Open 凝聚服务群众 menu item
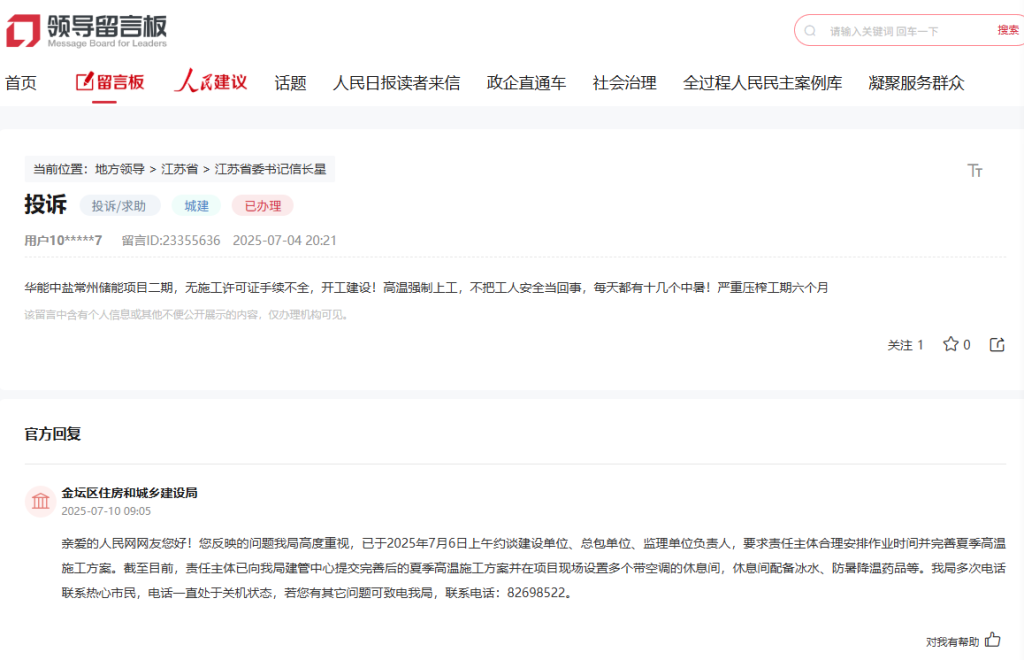 pos(916,83)
